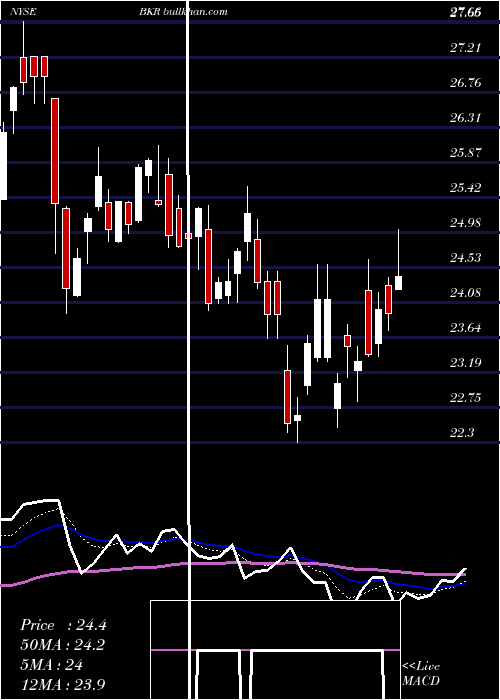500x700 pixels.
Task: Select the 23.19 price axis label
Action: tap(465, 362)
